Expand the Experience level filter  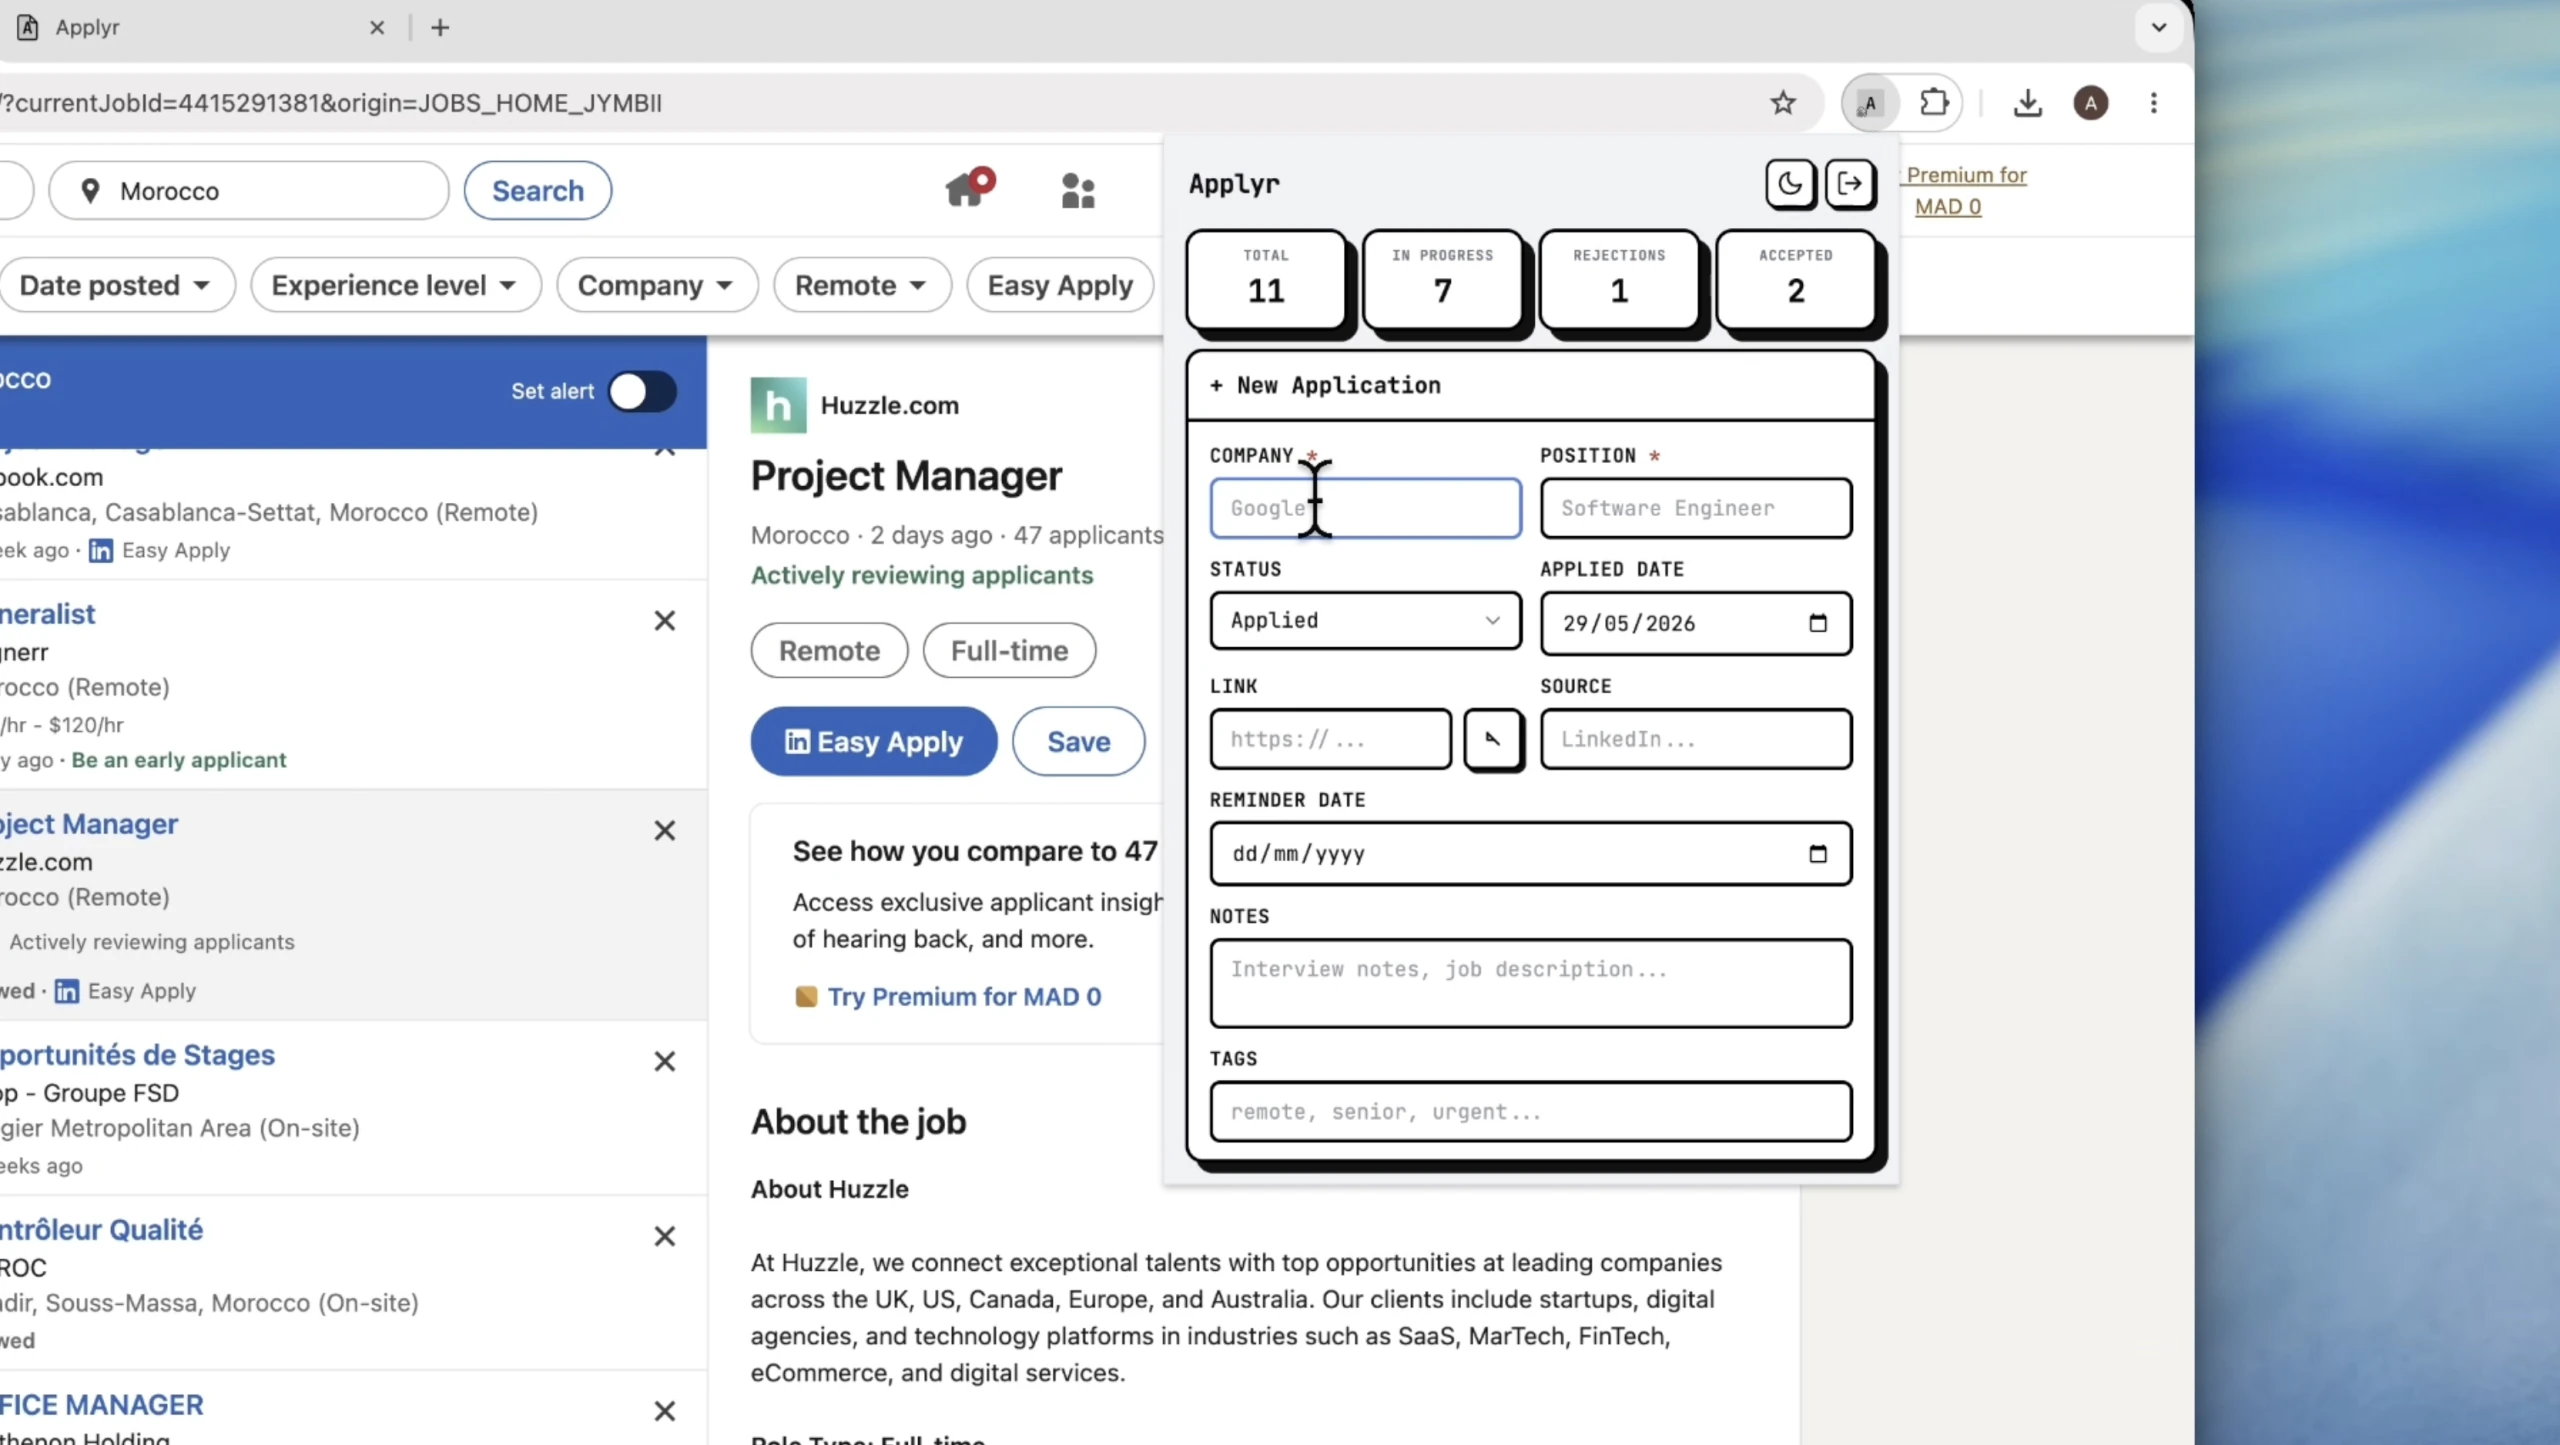click(395, 285)
